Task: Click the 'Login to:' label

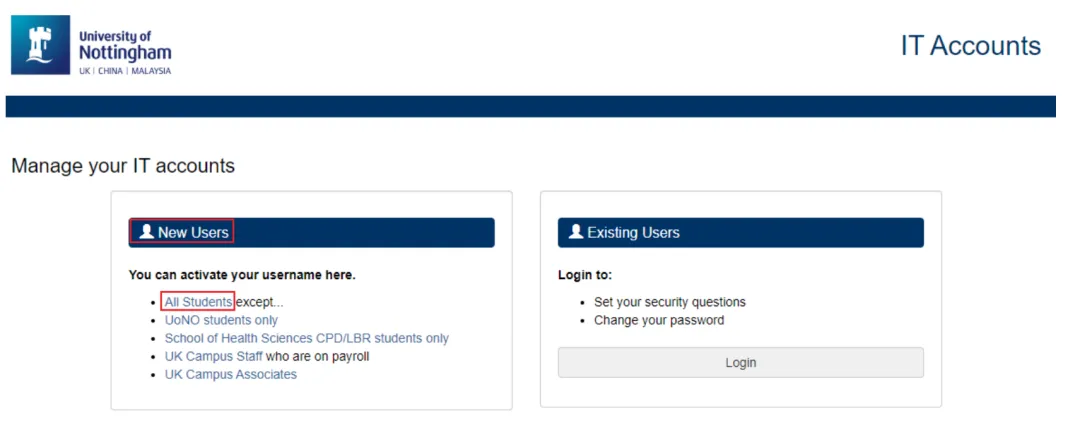Action: tap(585, 275)
